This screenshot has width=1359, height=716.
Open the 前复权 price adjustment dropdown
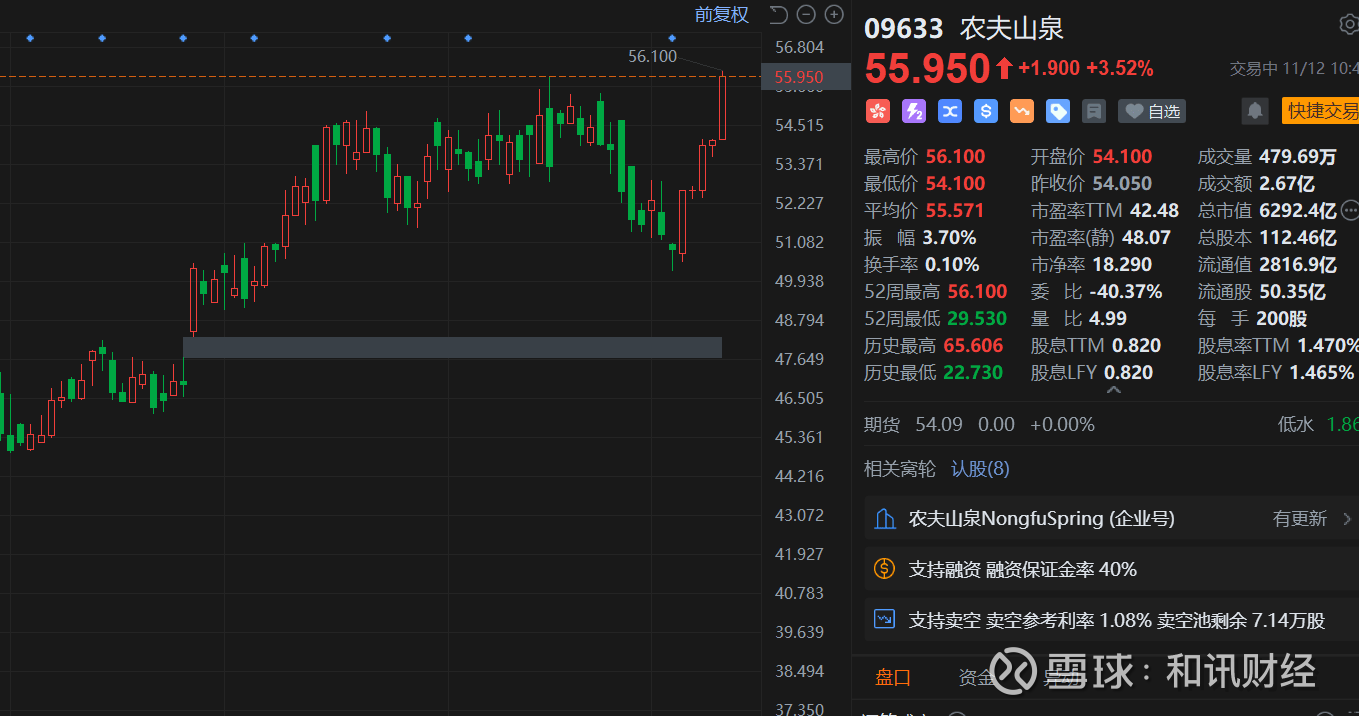722,15
